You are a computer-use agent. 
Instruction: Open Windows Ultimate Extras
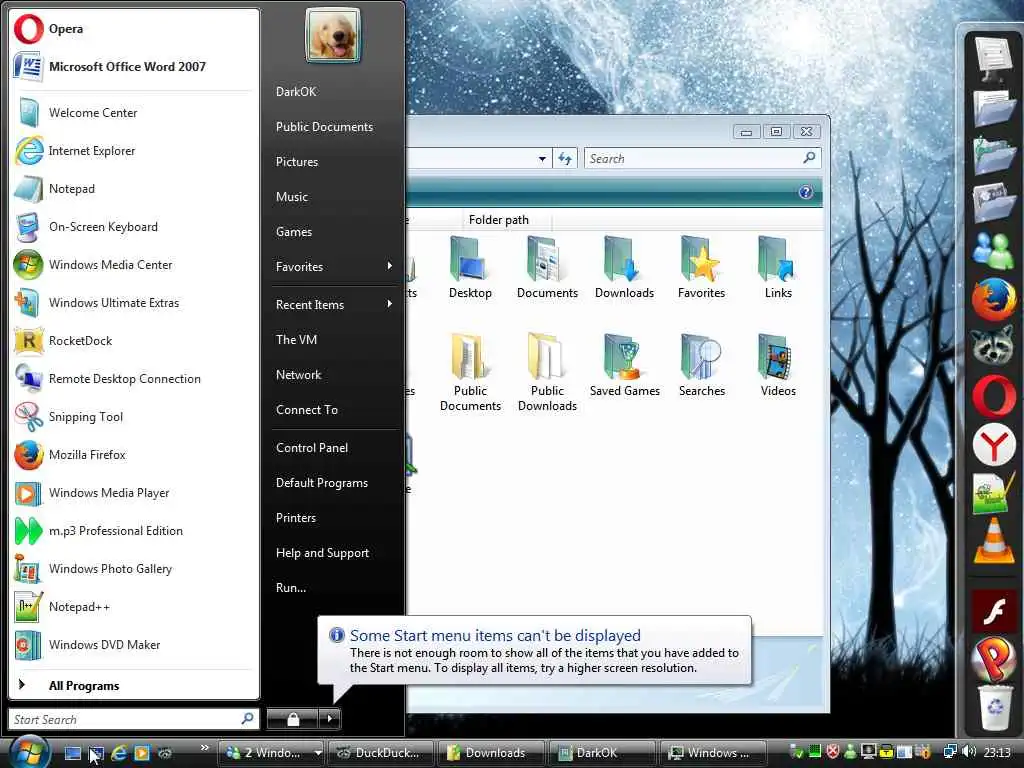133,302
